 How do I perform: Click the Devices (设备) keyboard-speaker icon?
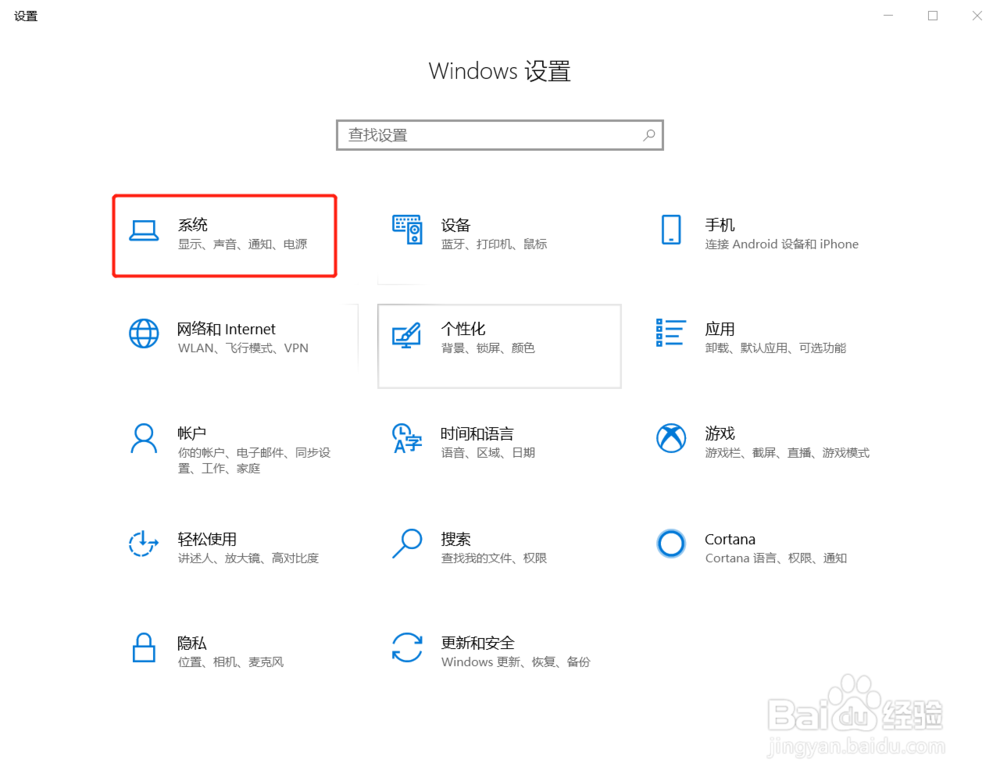407,230
